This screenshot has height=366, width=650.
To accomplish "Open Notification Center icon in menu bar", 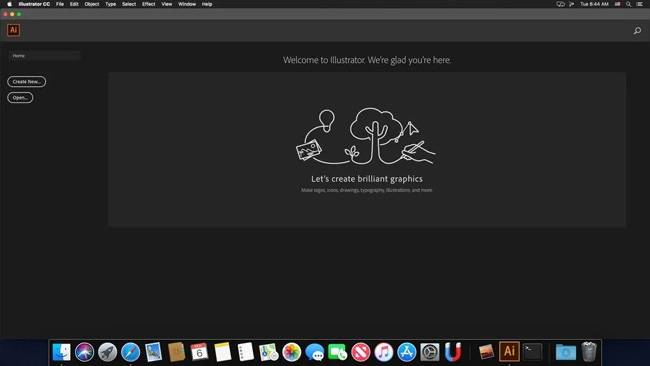I will pyautogui.click(x=640, y=4).
